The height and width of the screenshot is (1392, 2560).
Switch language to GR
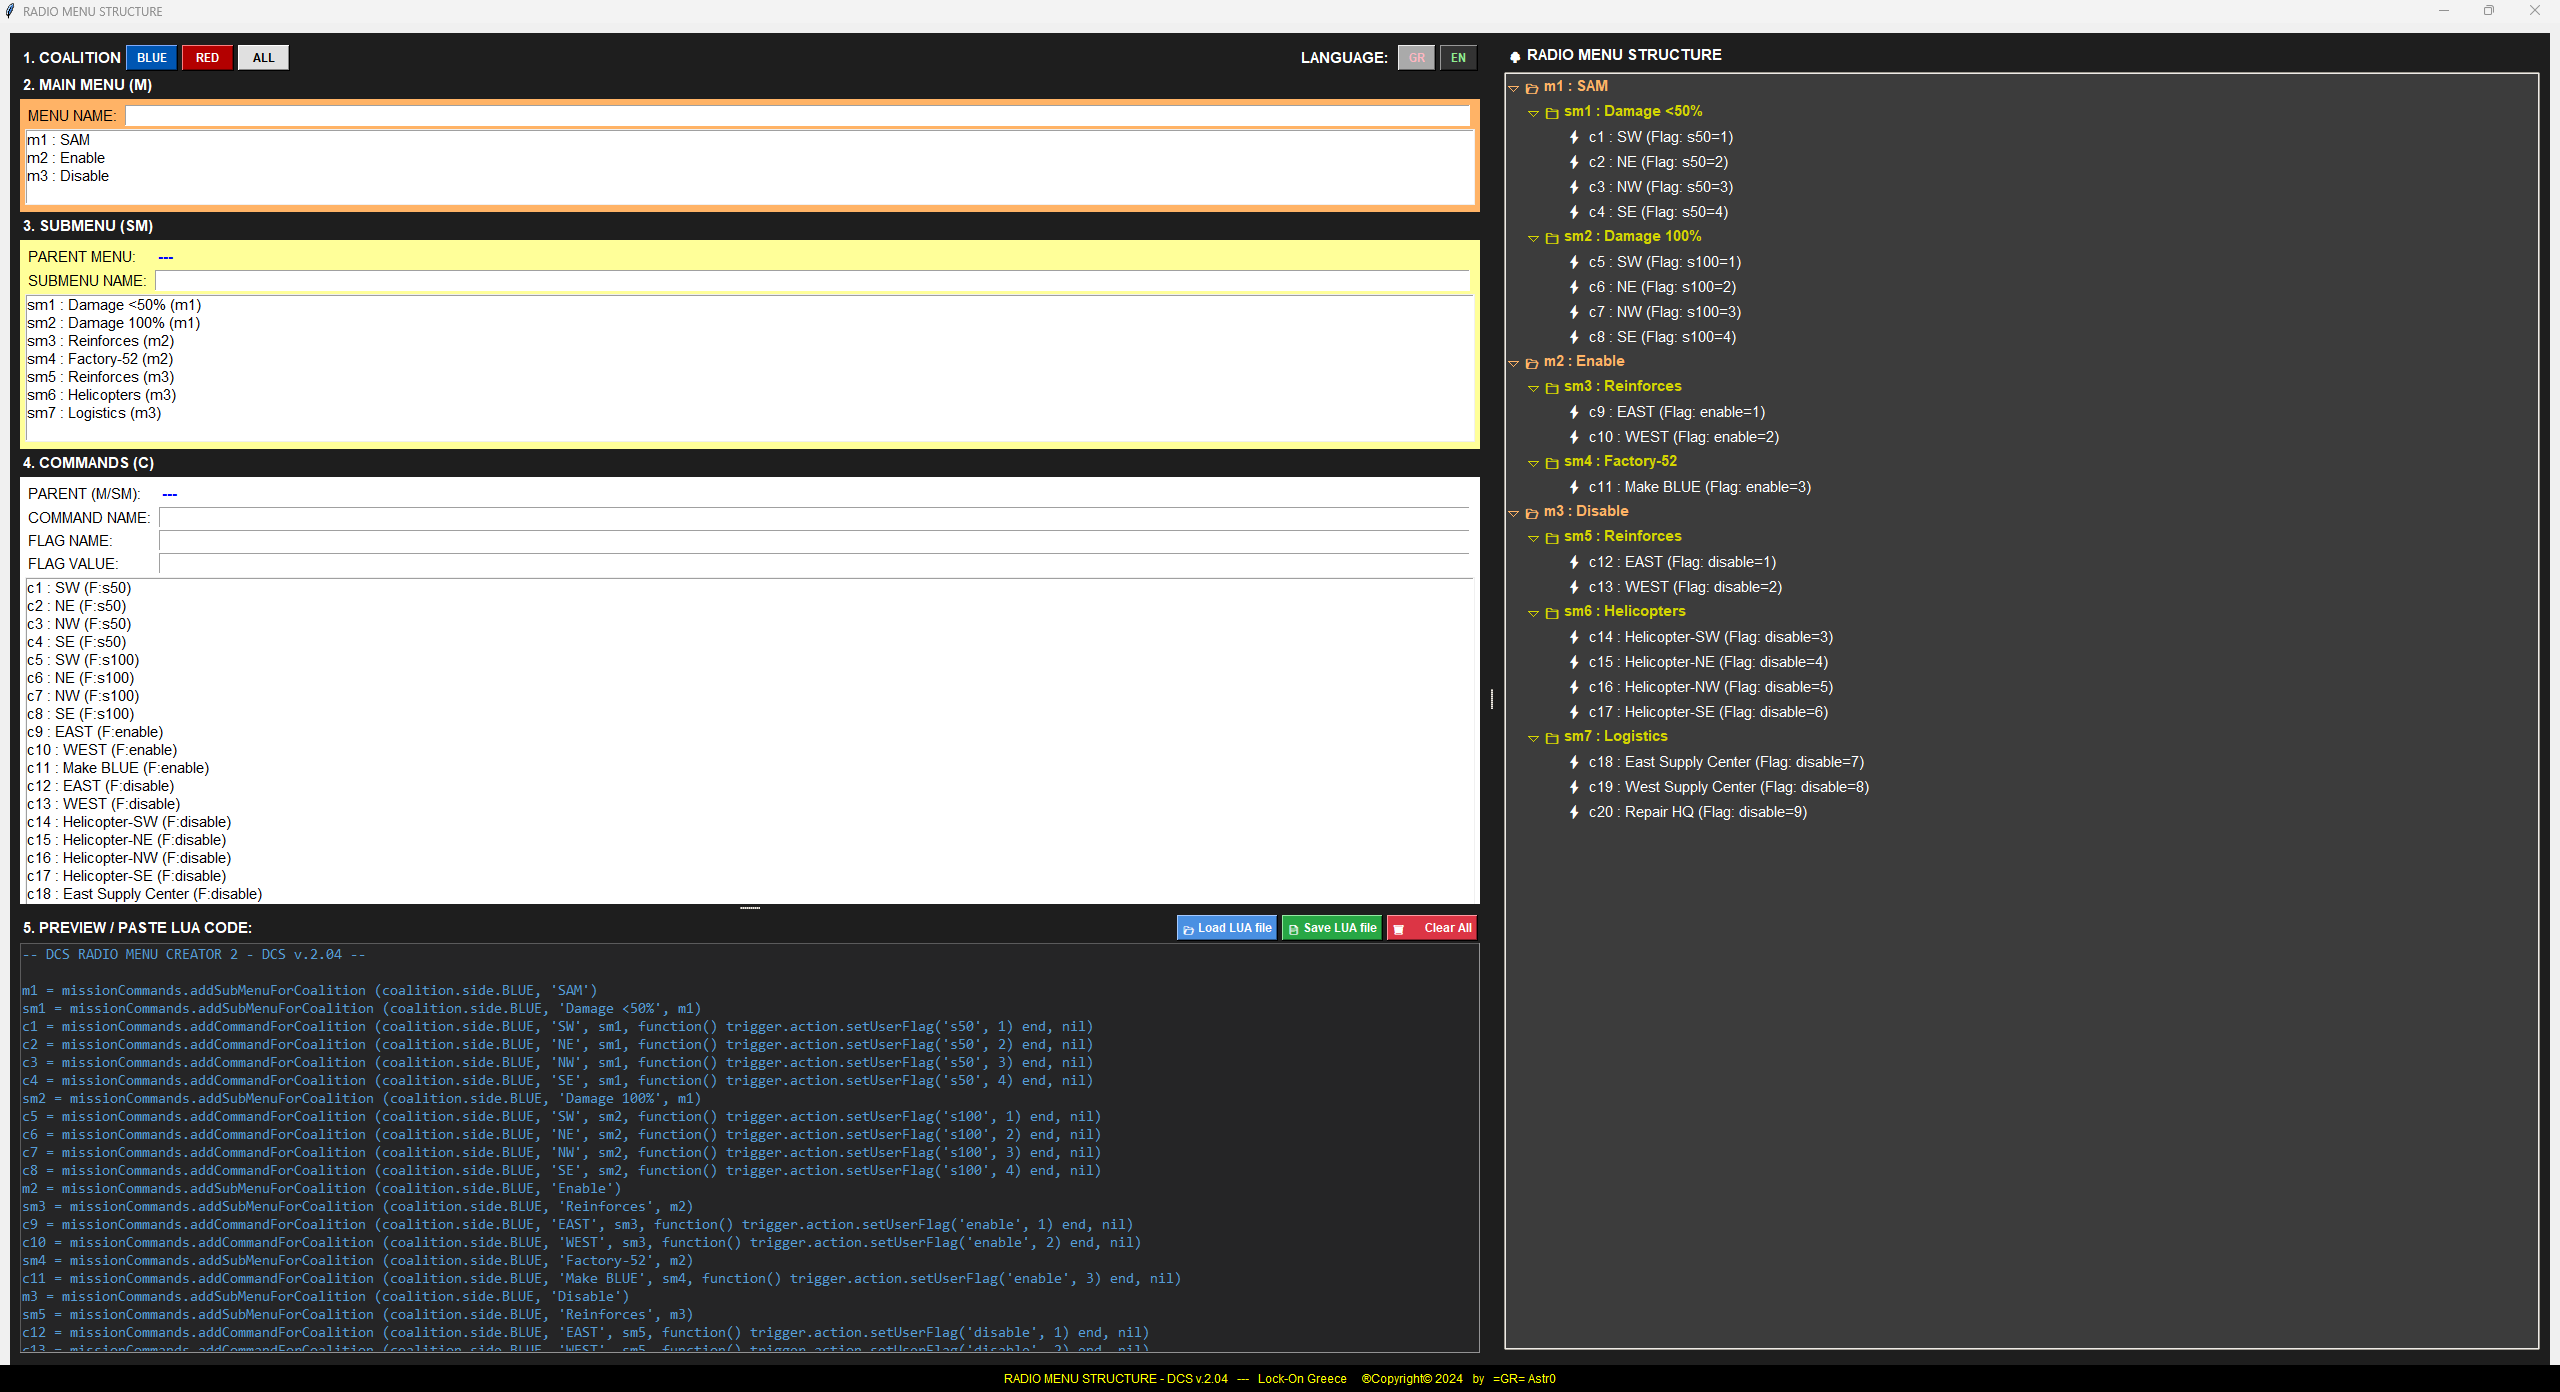(x=1416, y=57)
